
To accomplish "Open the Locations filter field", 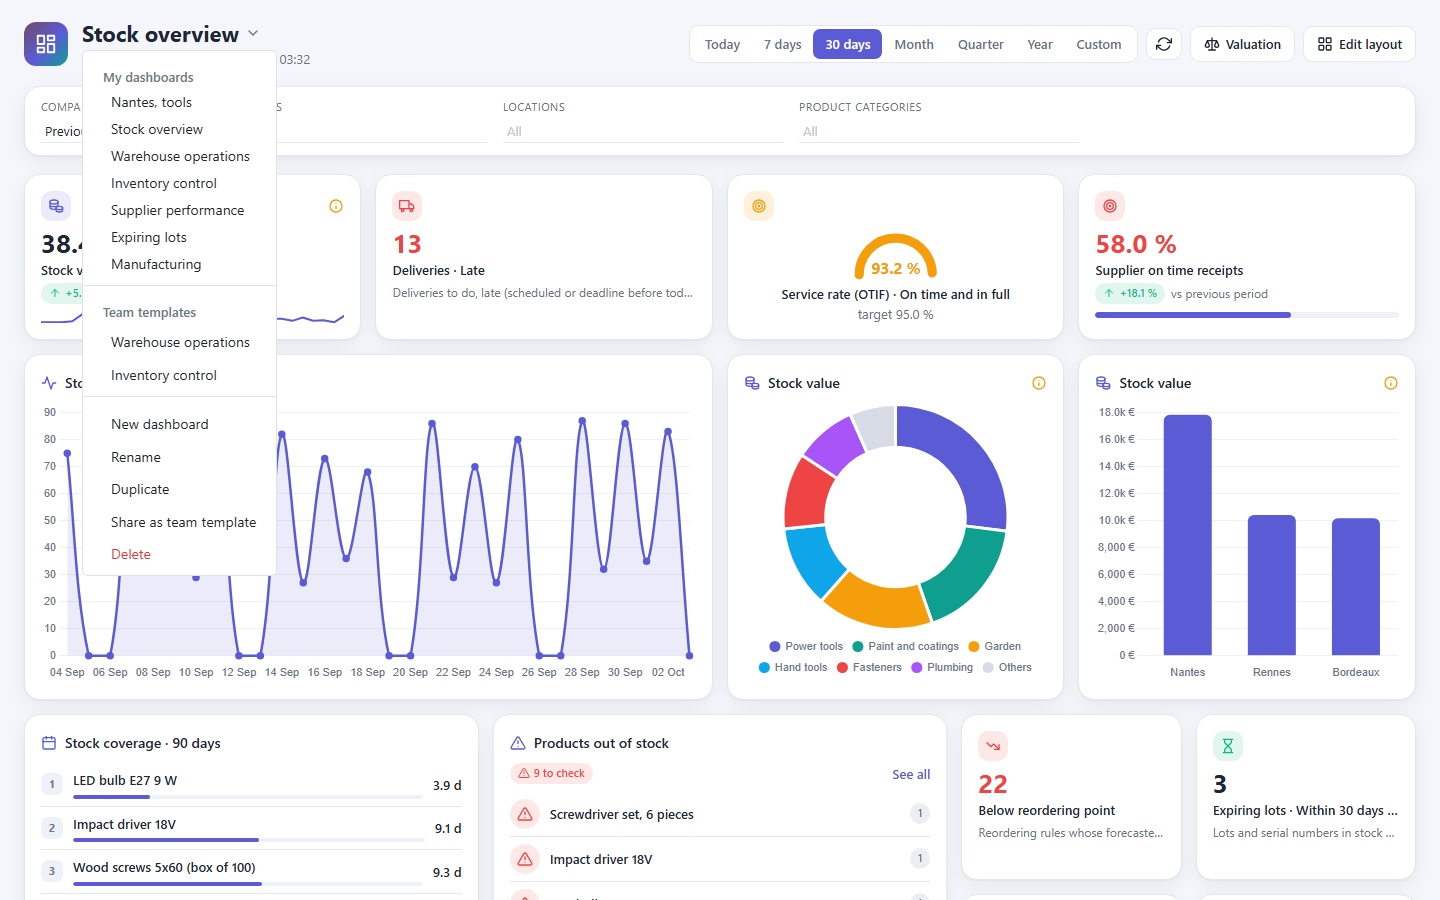I will pyautogui.click(x=643, y=131).
